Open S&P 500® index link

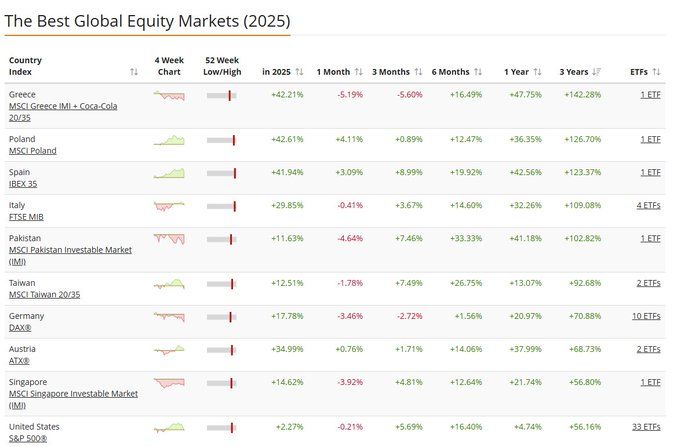coord(28,438)
